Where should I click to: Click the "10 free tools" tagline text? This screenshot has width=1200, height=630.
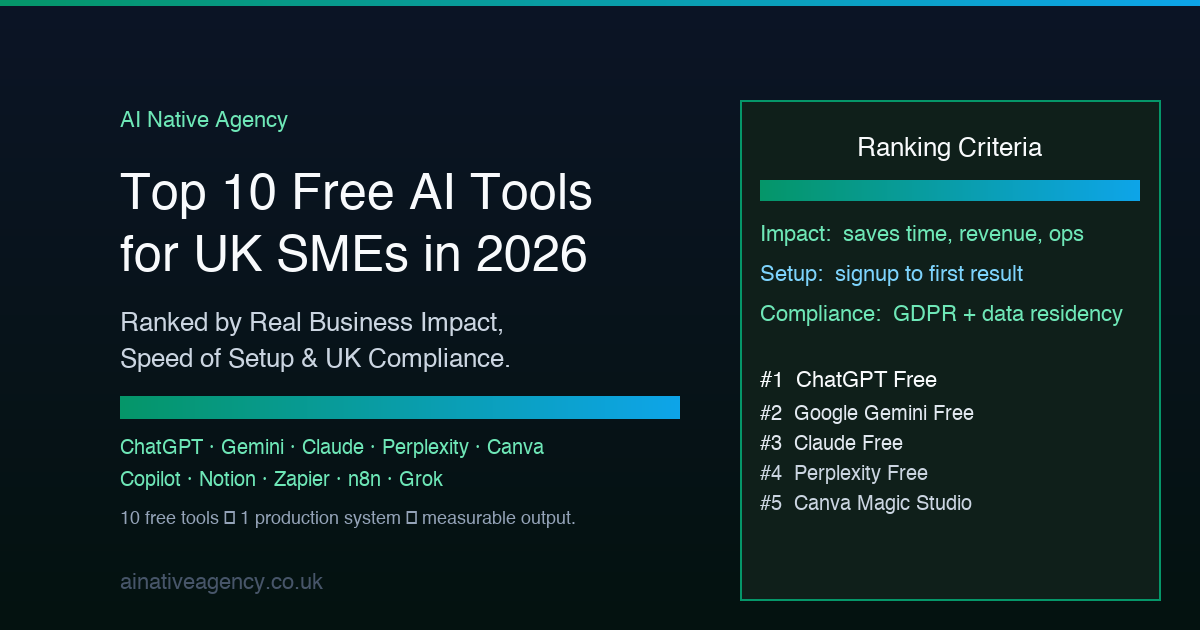tap(347, 518)
